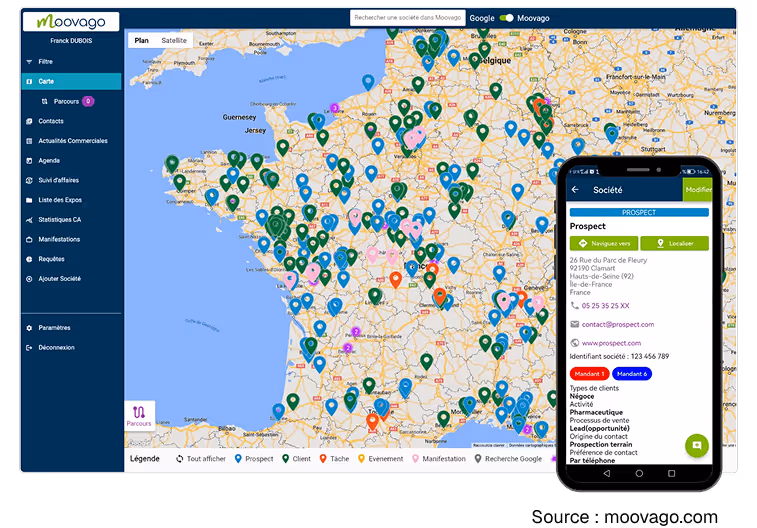Screen dimensions: 757x528
Task: Select Déconnexion
Action: [x=56, y=347]
